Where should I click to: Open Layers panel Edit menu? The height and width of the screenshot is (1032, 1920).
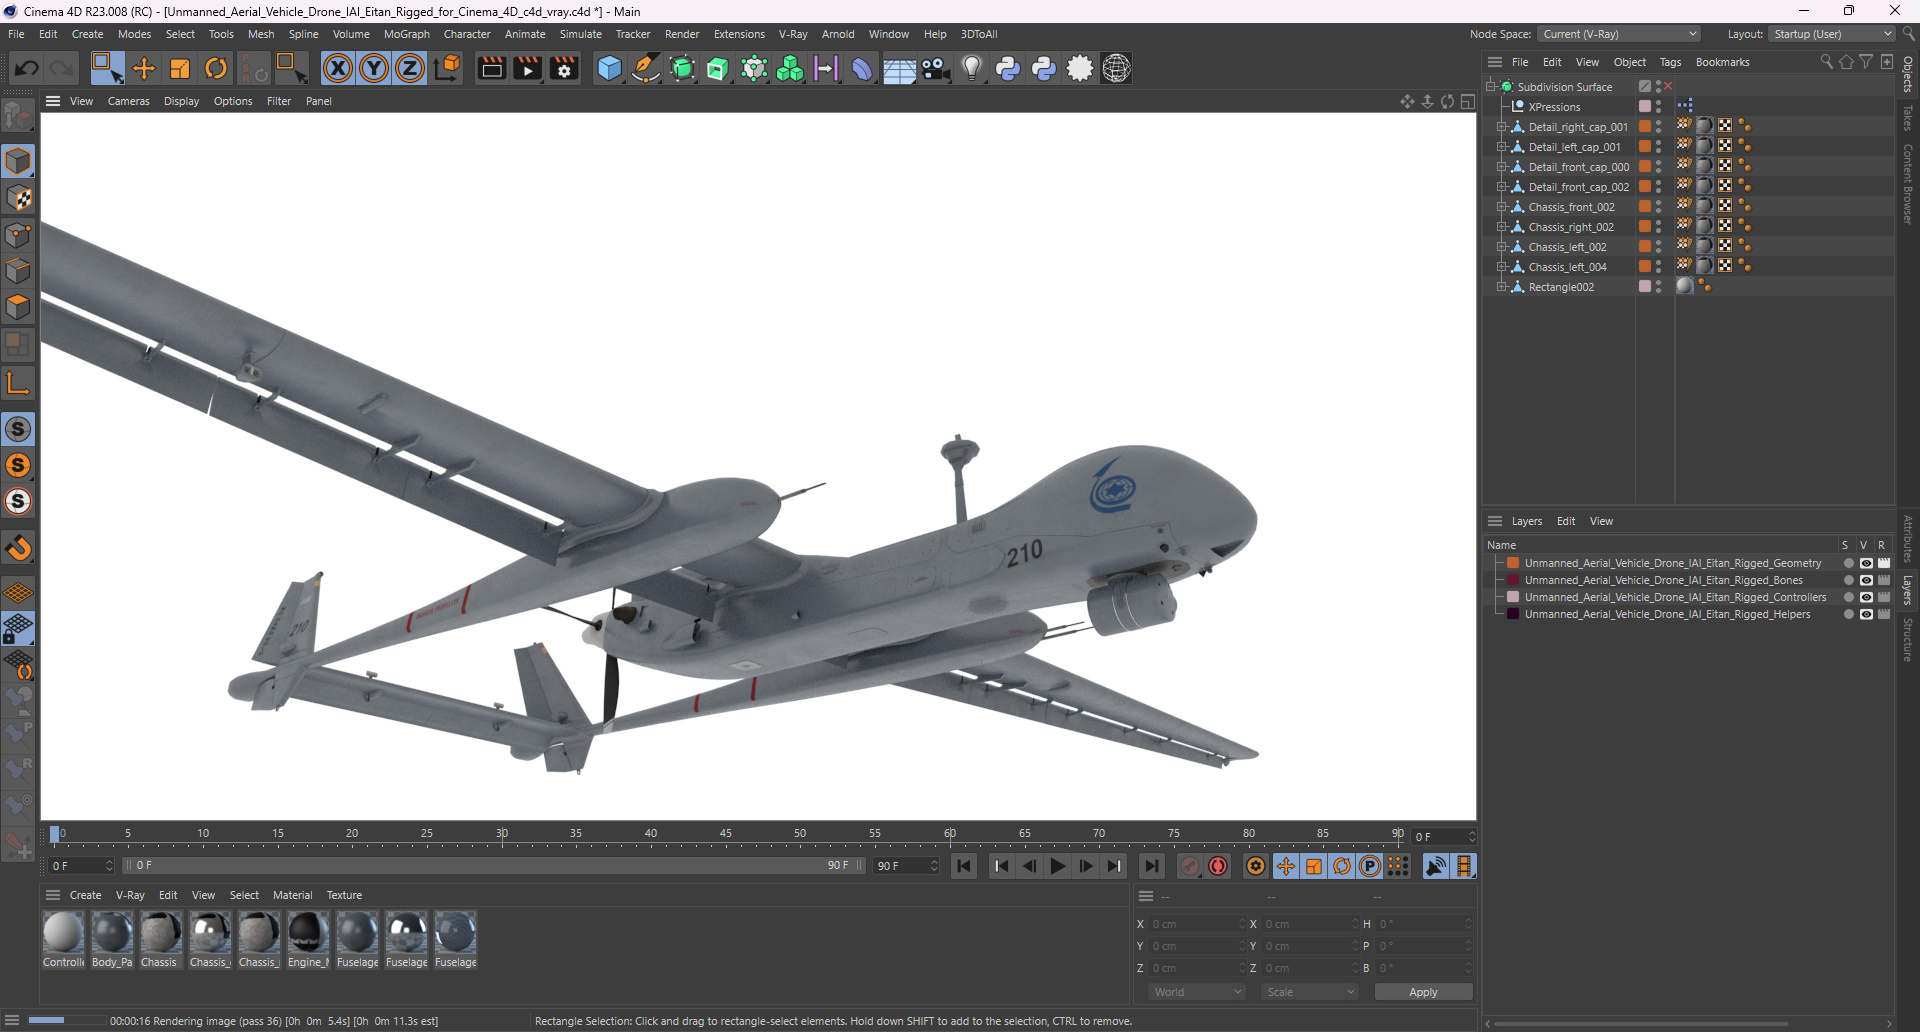(1566, 521)
